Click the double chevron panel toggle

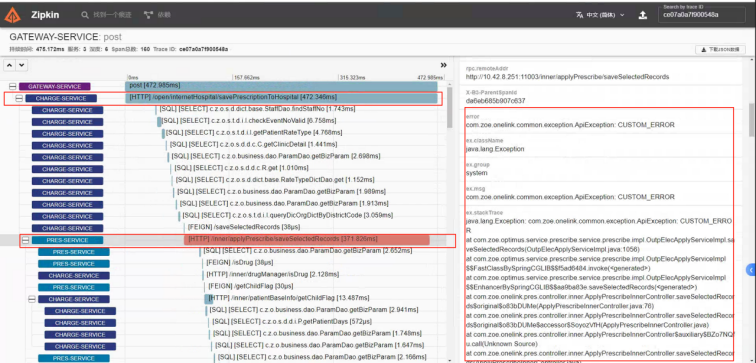pos(444,65)
